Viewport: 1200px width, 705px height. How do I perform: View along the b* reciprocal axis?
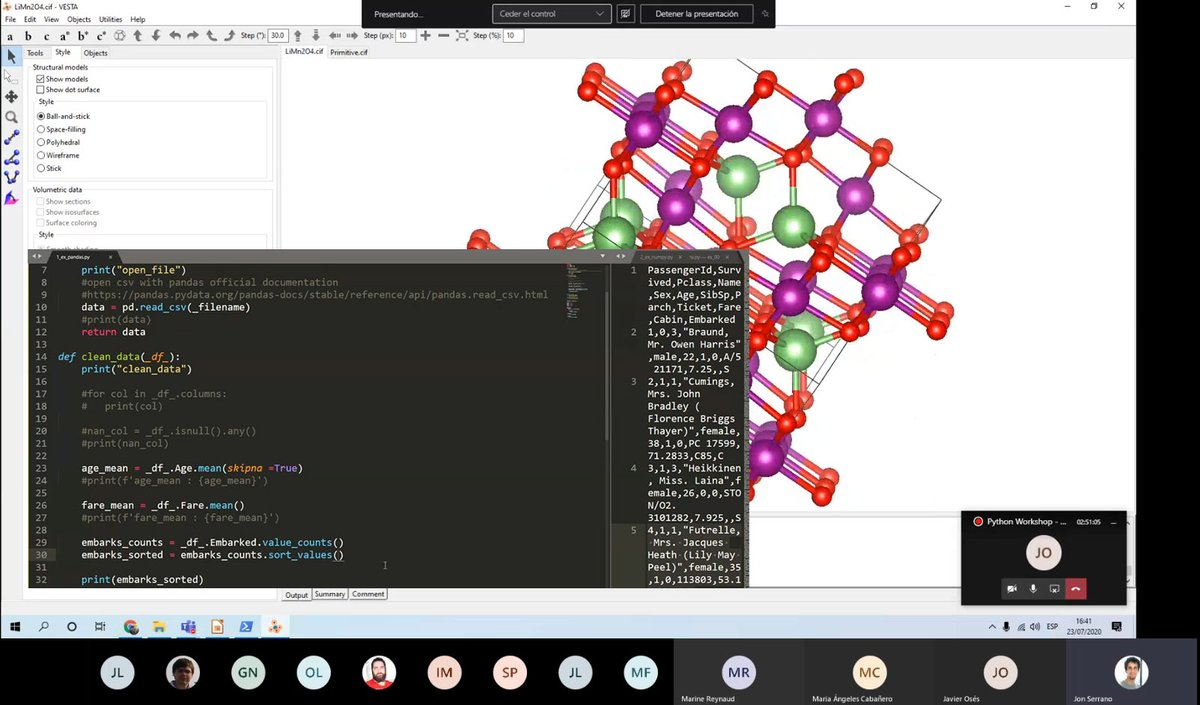83,36
